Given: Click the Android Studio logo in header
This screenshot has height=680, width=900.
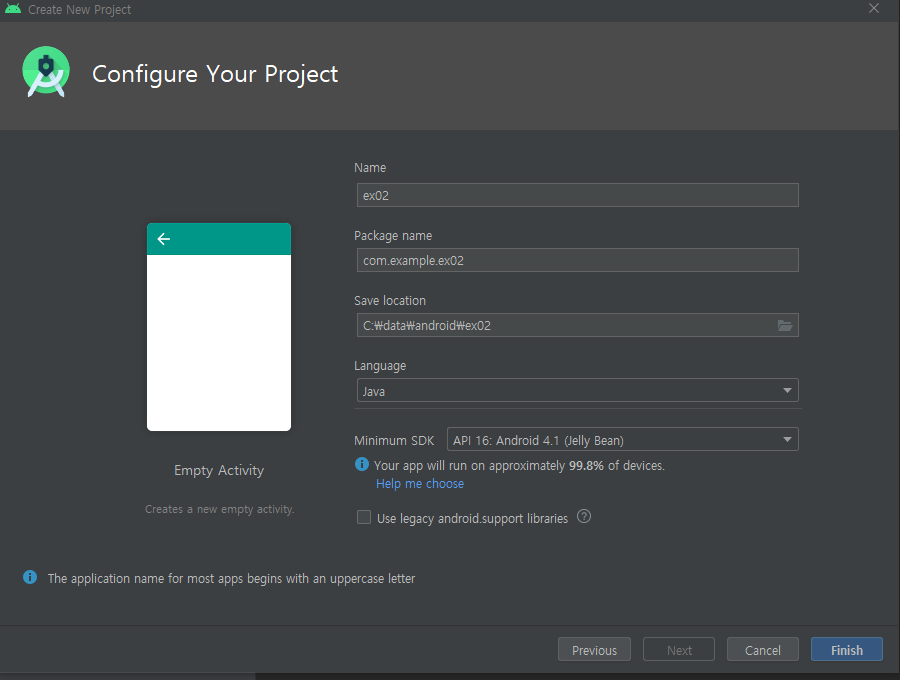Looking at the screenshot, I should 46,72.
